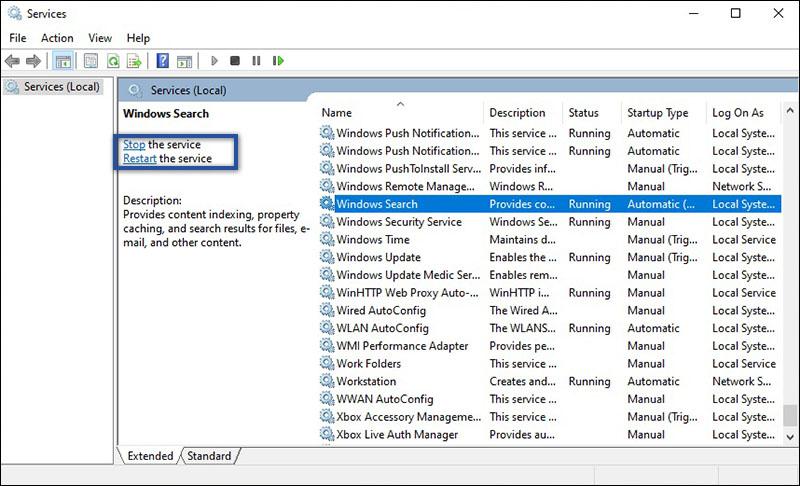Select the WLAN AutoConfig service name
The image size is (800, 486).
382,328
